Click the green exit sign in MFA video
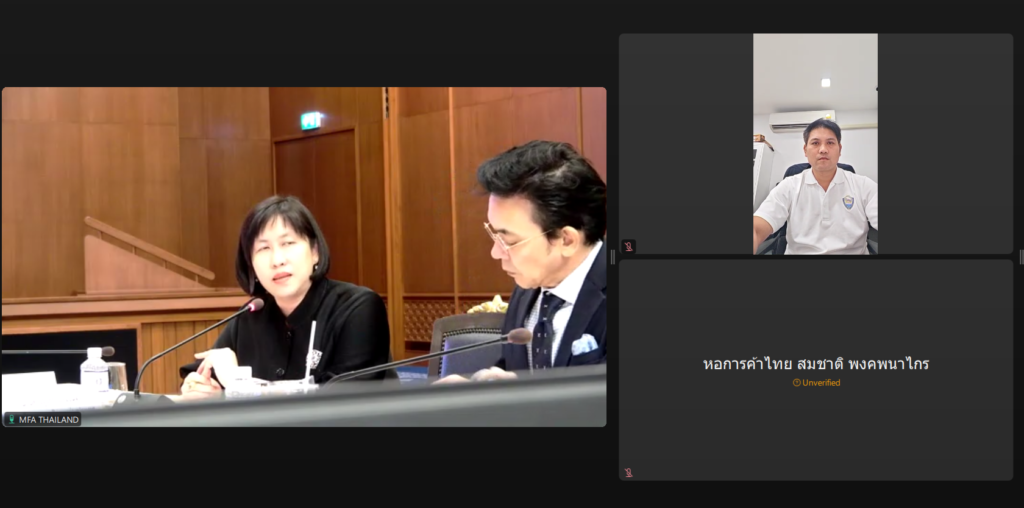 click(x=312, y=120)
